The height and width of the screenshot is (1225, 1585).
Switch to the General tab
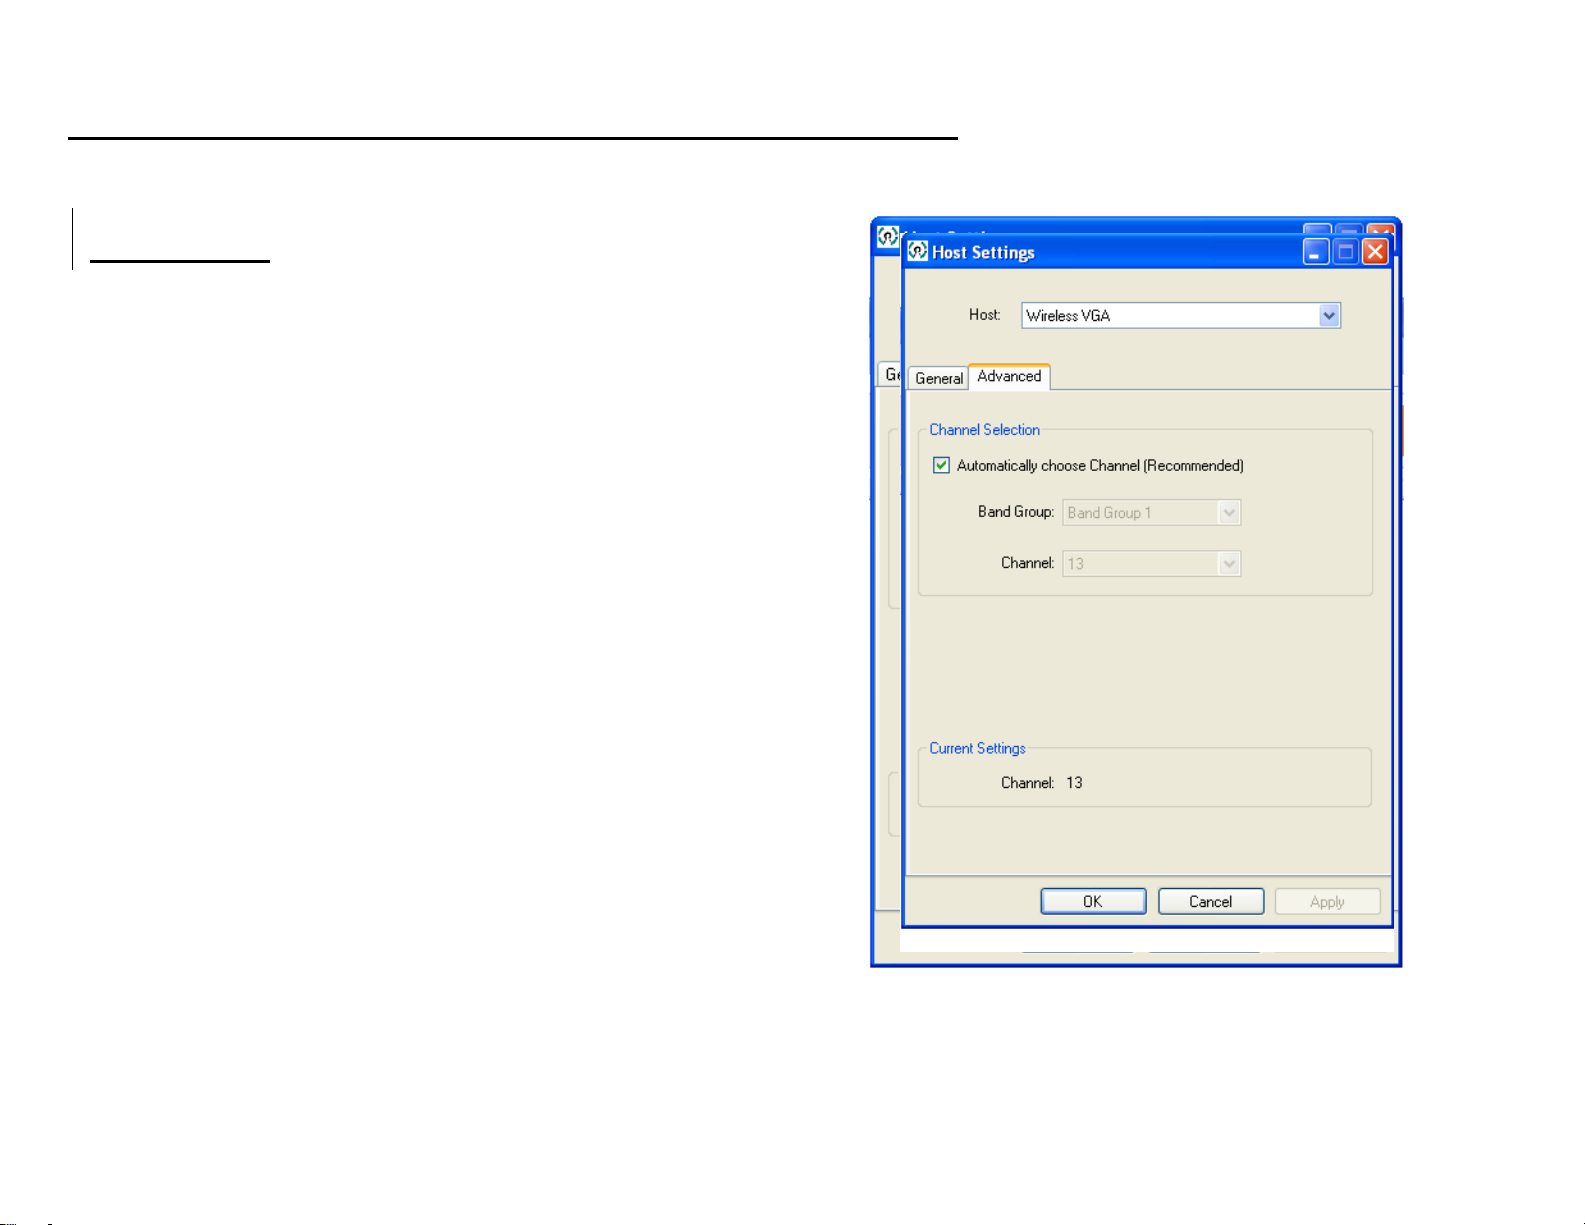tap(939, 378)
